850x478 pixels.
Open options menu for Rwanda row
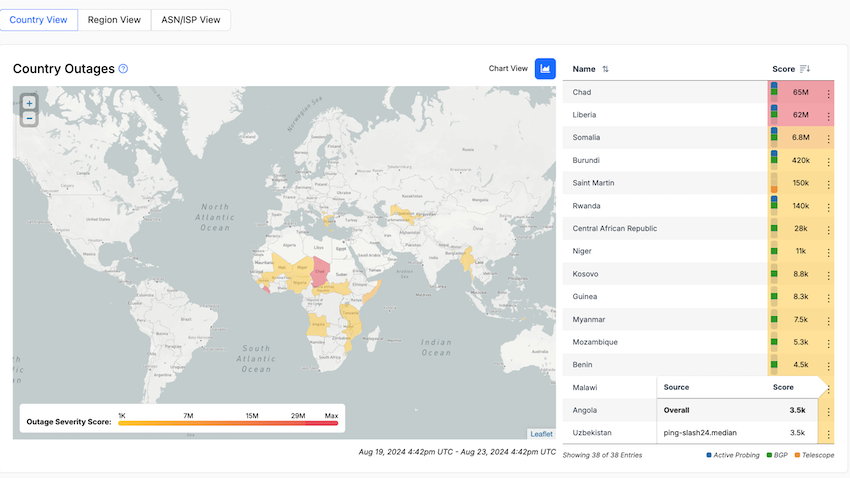pos(828,207)
